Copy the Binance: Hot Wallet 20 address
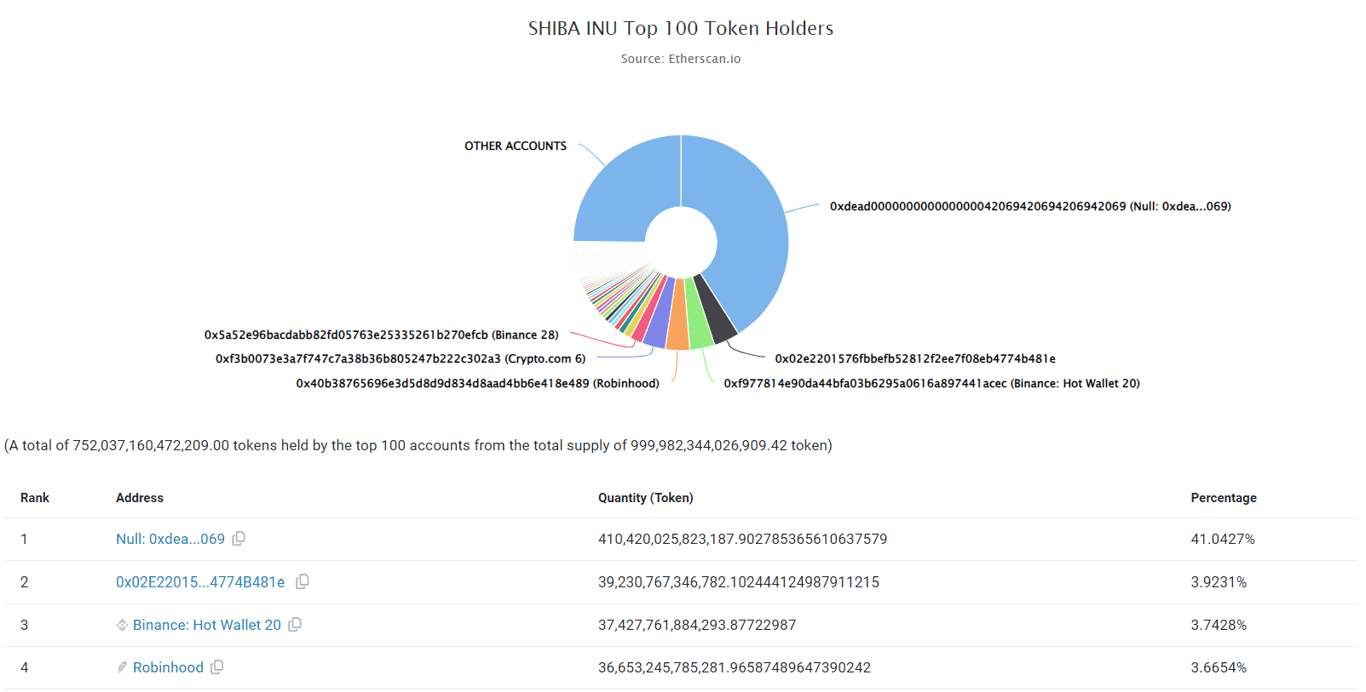This screenshot has width=1366, height=692. (x=295, y=624)
